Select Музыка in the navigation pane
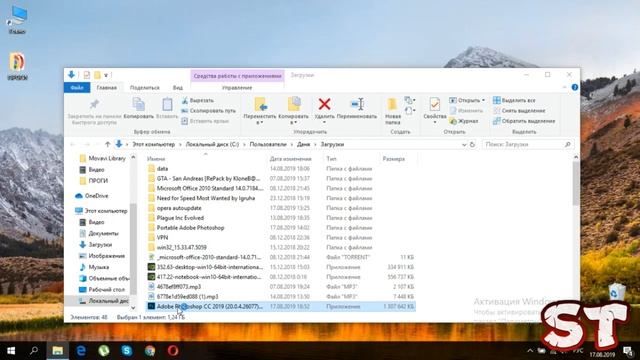This screenshot has height=360, width=640. click(x=94, y=267)
